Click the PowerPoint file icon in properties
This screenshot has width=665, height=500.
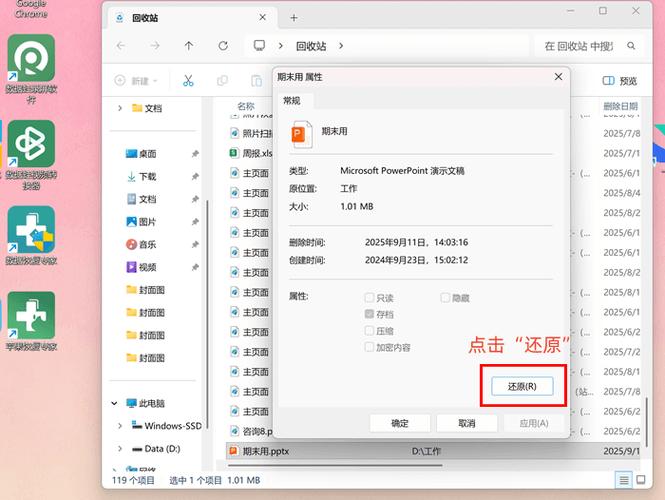pos(302,134)
